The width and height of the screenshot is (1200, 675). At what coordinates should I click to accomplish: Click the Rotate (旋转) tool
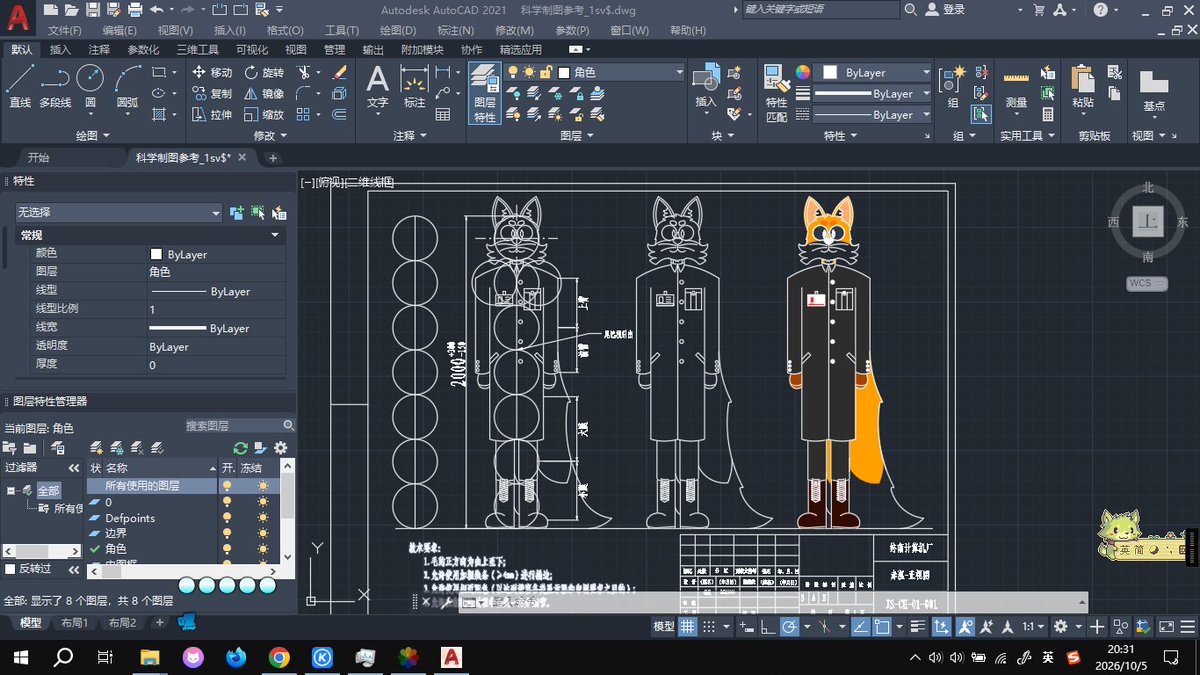[x=264, y=72]
